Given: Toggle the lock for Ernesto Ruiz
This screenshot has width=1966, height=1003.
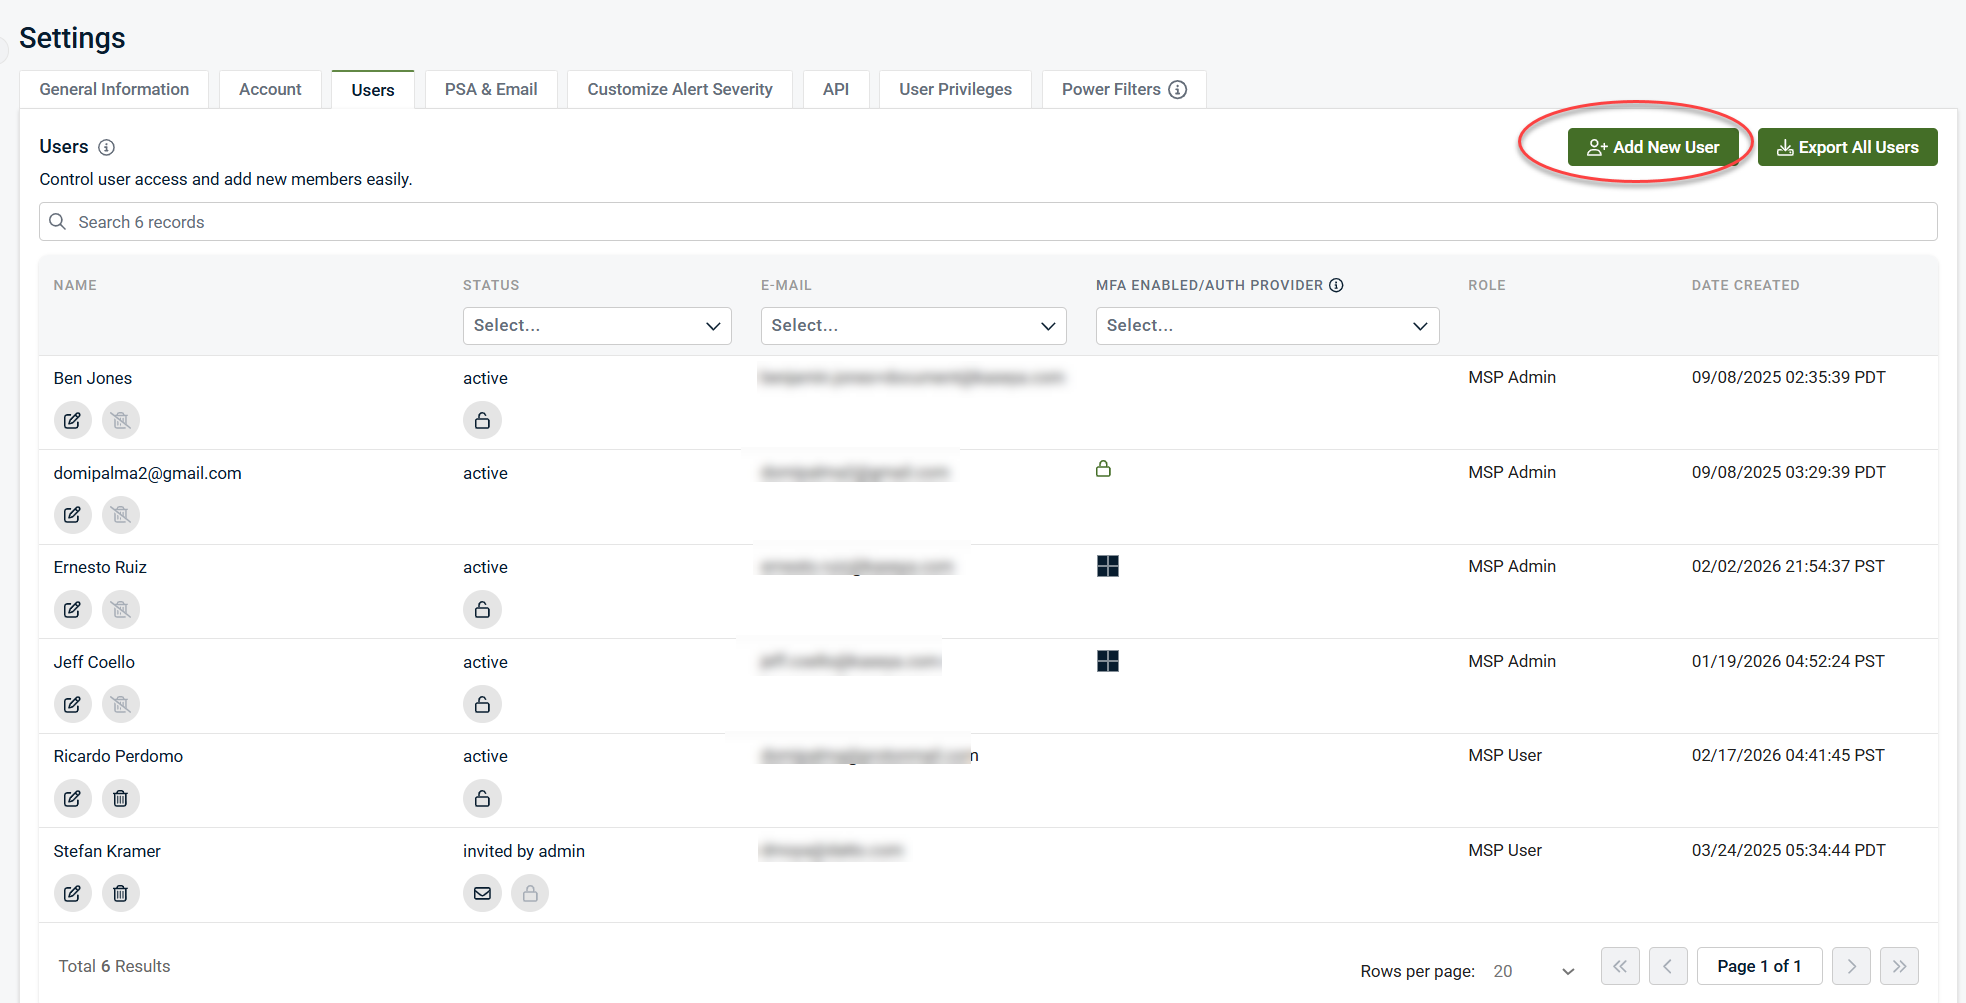Looking at the screenshot, I should coord(482,609).
